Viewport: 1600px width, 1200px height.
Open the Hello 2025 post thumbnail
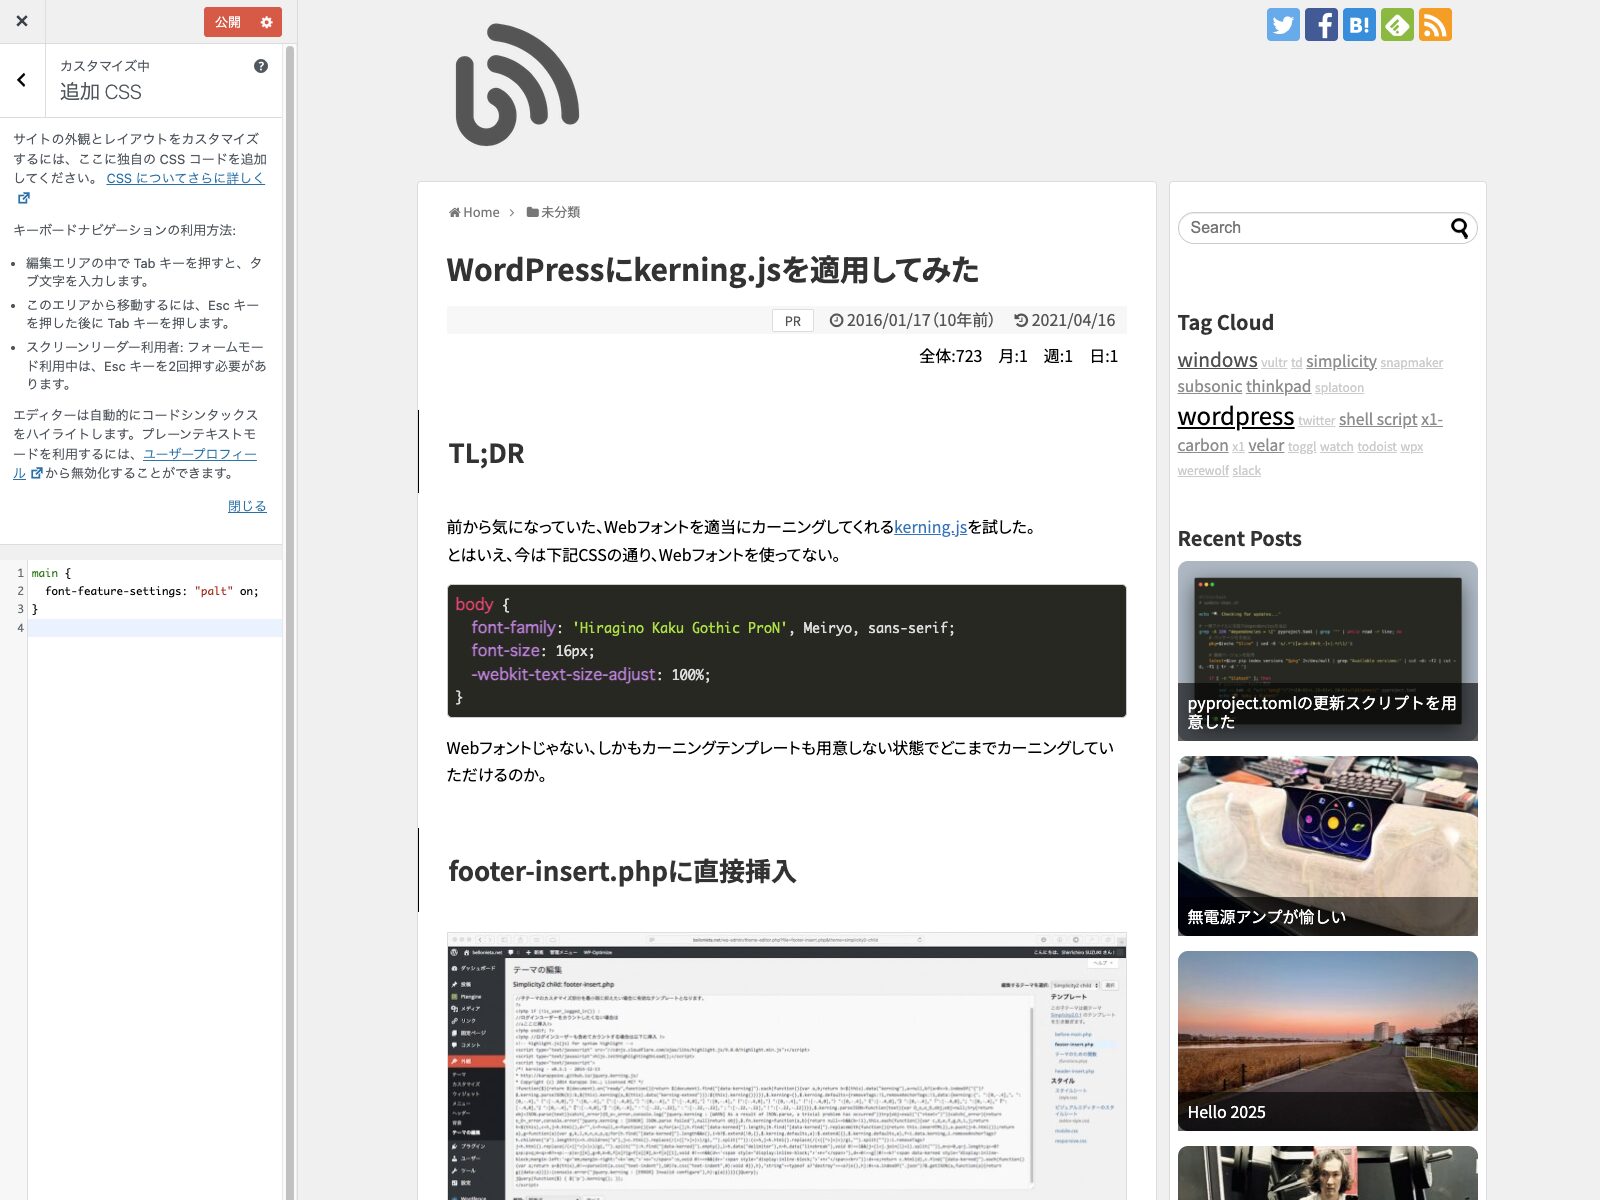(x=1327, y=1041)
